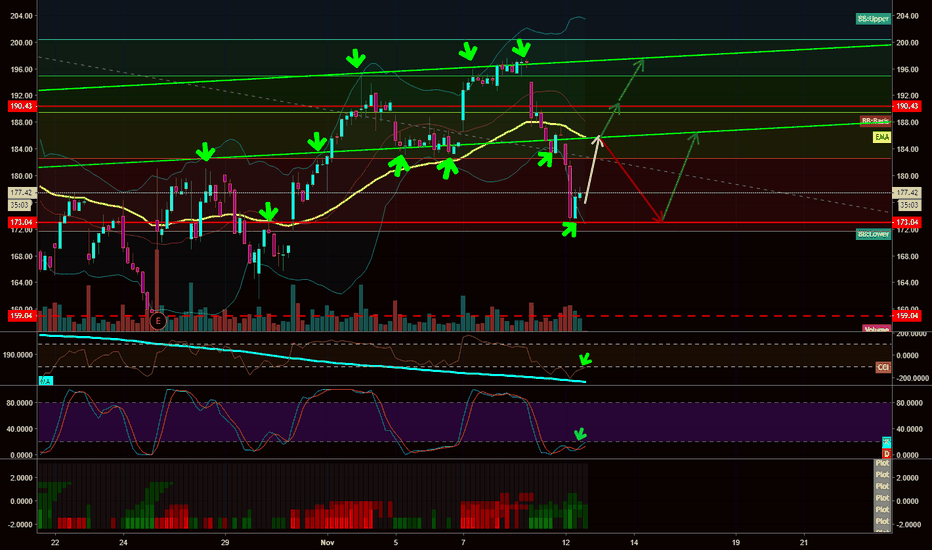The width and height of the screenshot is (932, 550).
Task: Click the 14 date on time axis
Action: tap(634, 542)
